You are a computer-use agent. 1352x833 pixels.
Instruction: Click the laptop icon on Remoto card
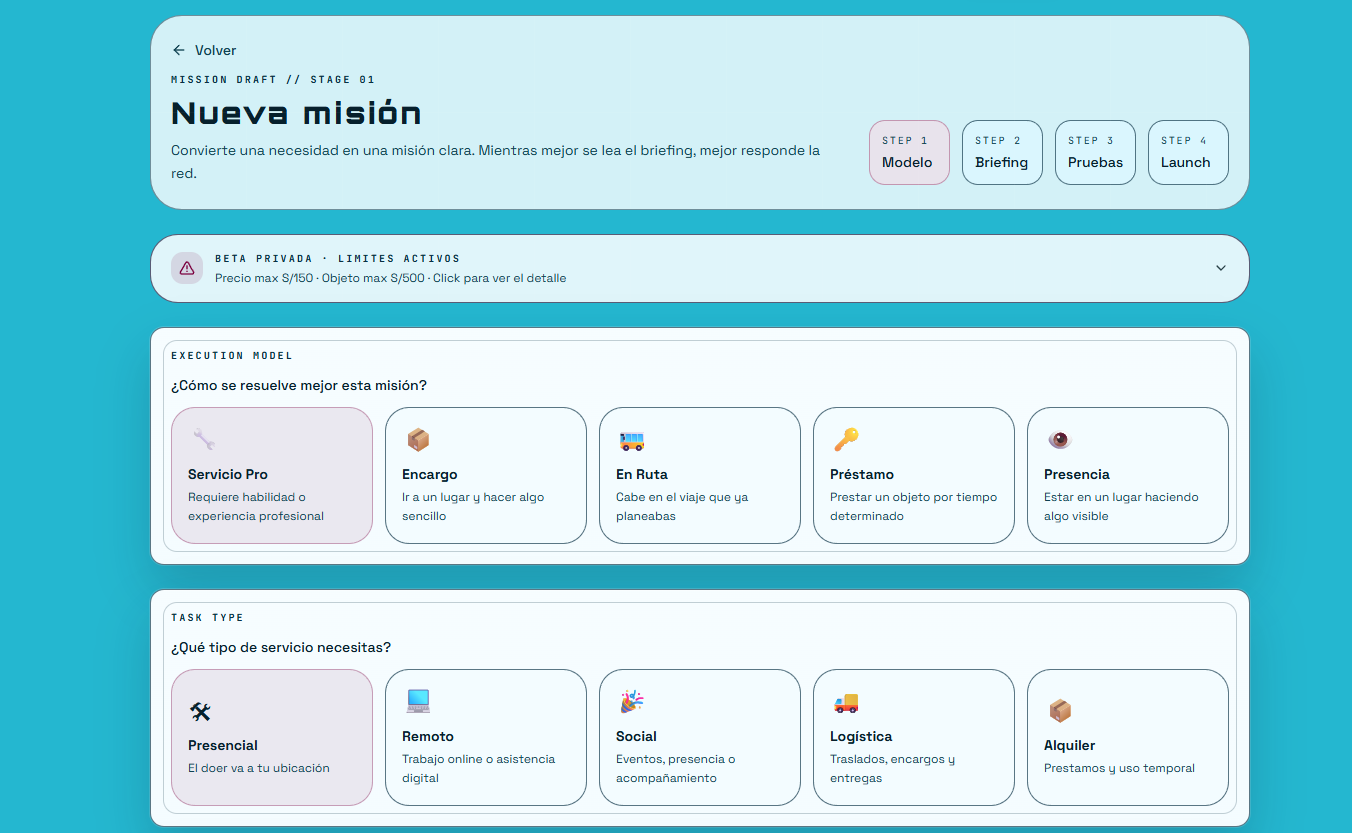[x=417, y=701]
